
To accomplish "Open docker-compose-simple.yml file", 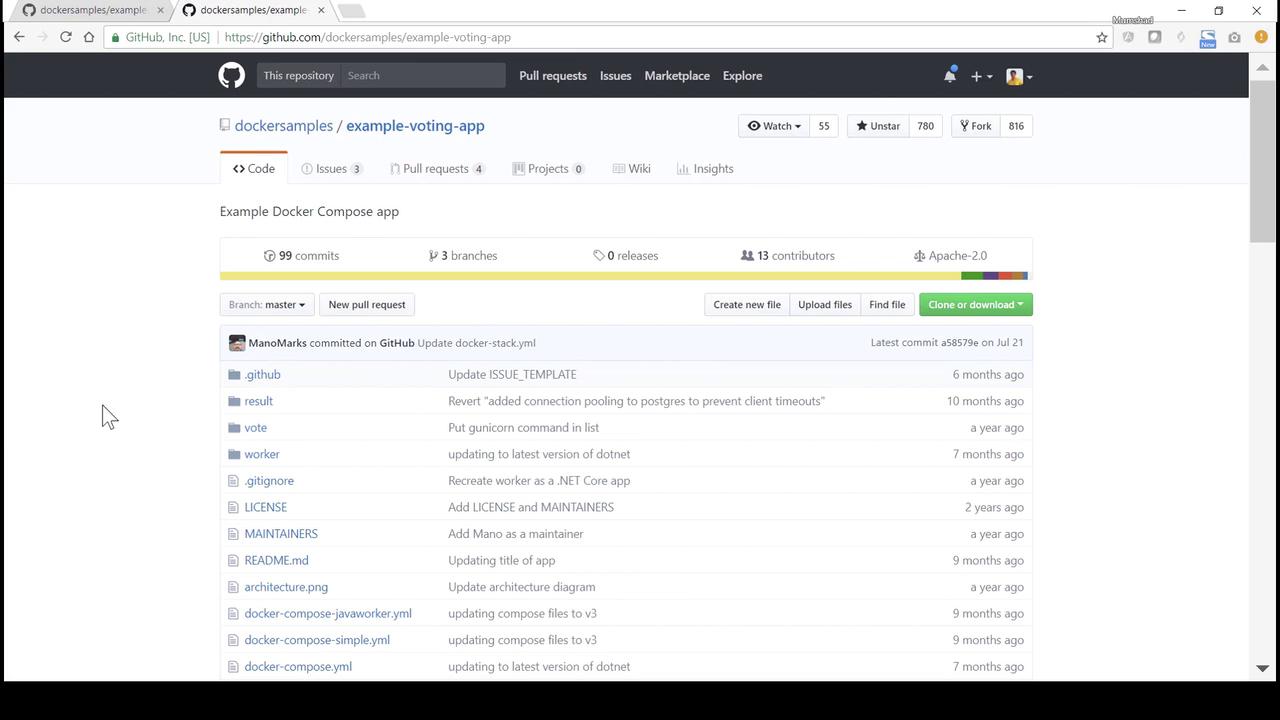I will point(317,640).
